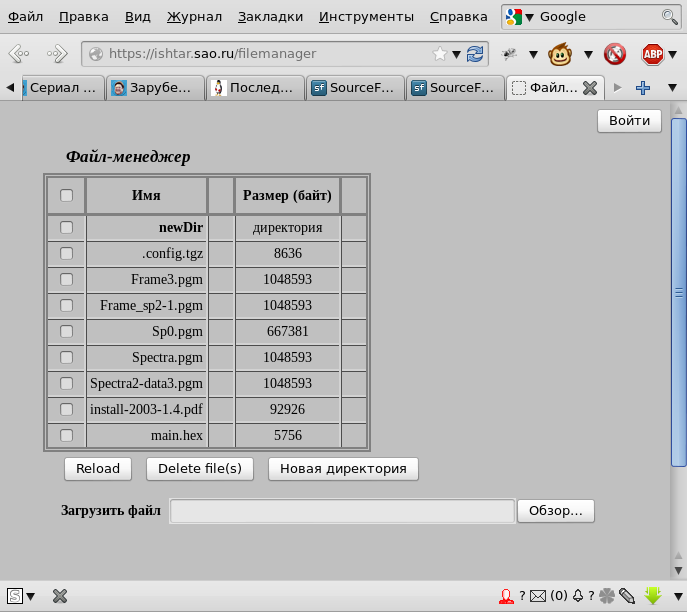Check the Sp0.pgm row checkbox
Image resolution: width=687 pixels, height=612 pixels.
point(67,331)
